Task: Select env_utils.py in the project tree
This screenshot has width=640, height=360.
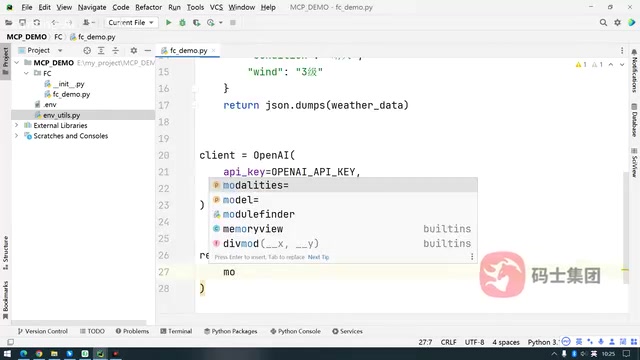Action: pos(61,115)
